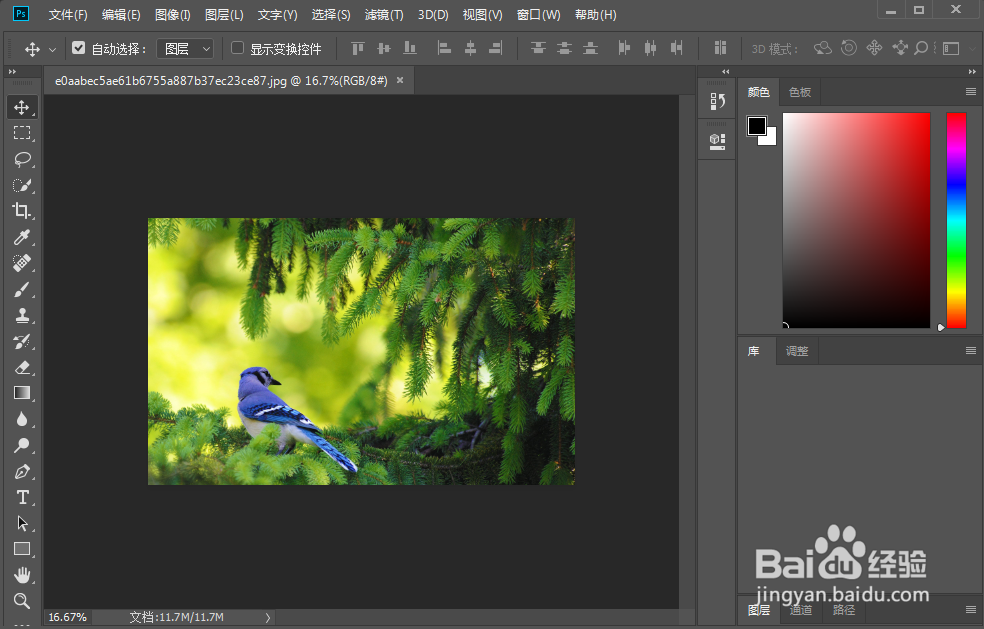The width and height of the screenshot is (984, 629).
Task: Select the Eyedropper tool
Action: click(x=22, y=237)
